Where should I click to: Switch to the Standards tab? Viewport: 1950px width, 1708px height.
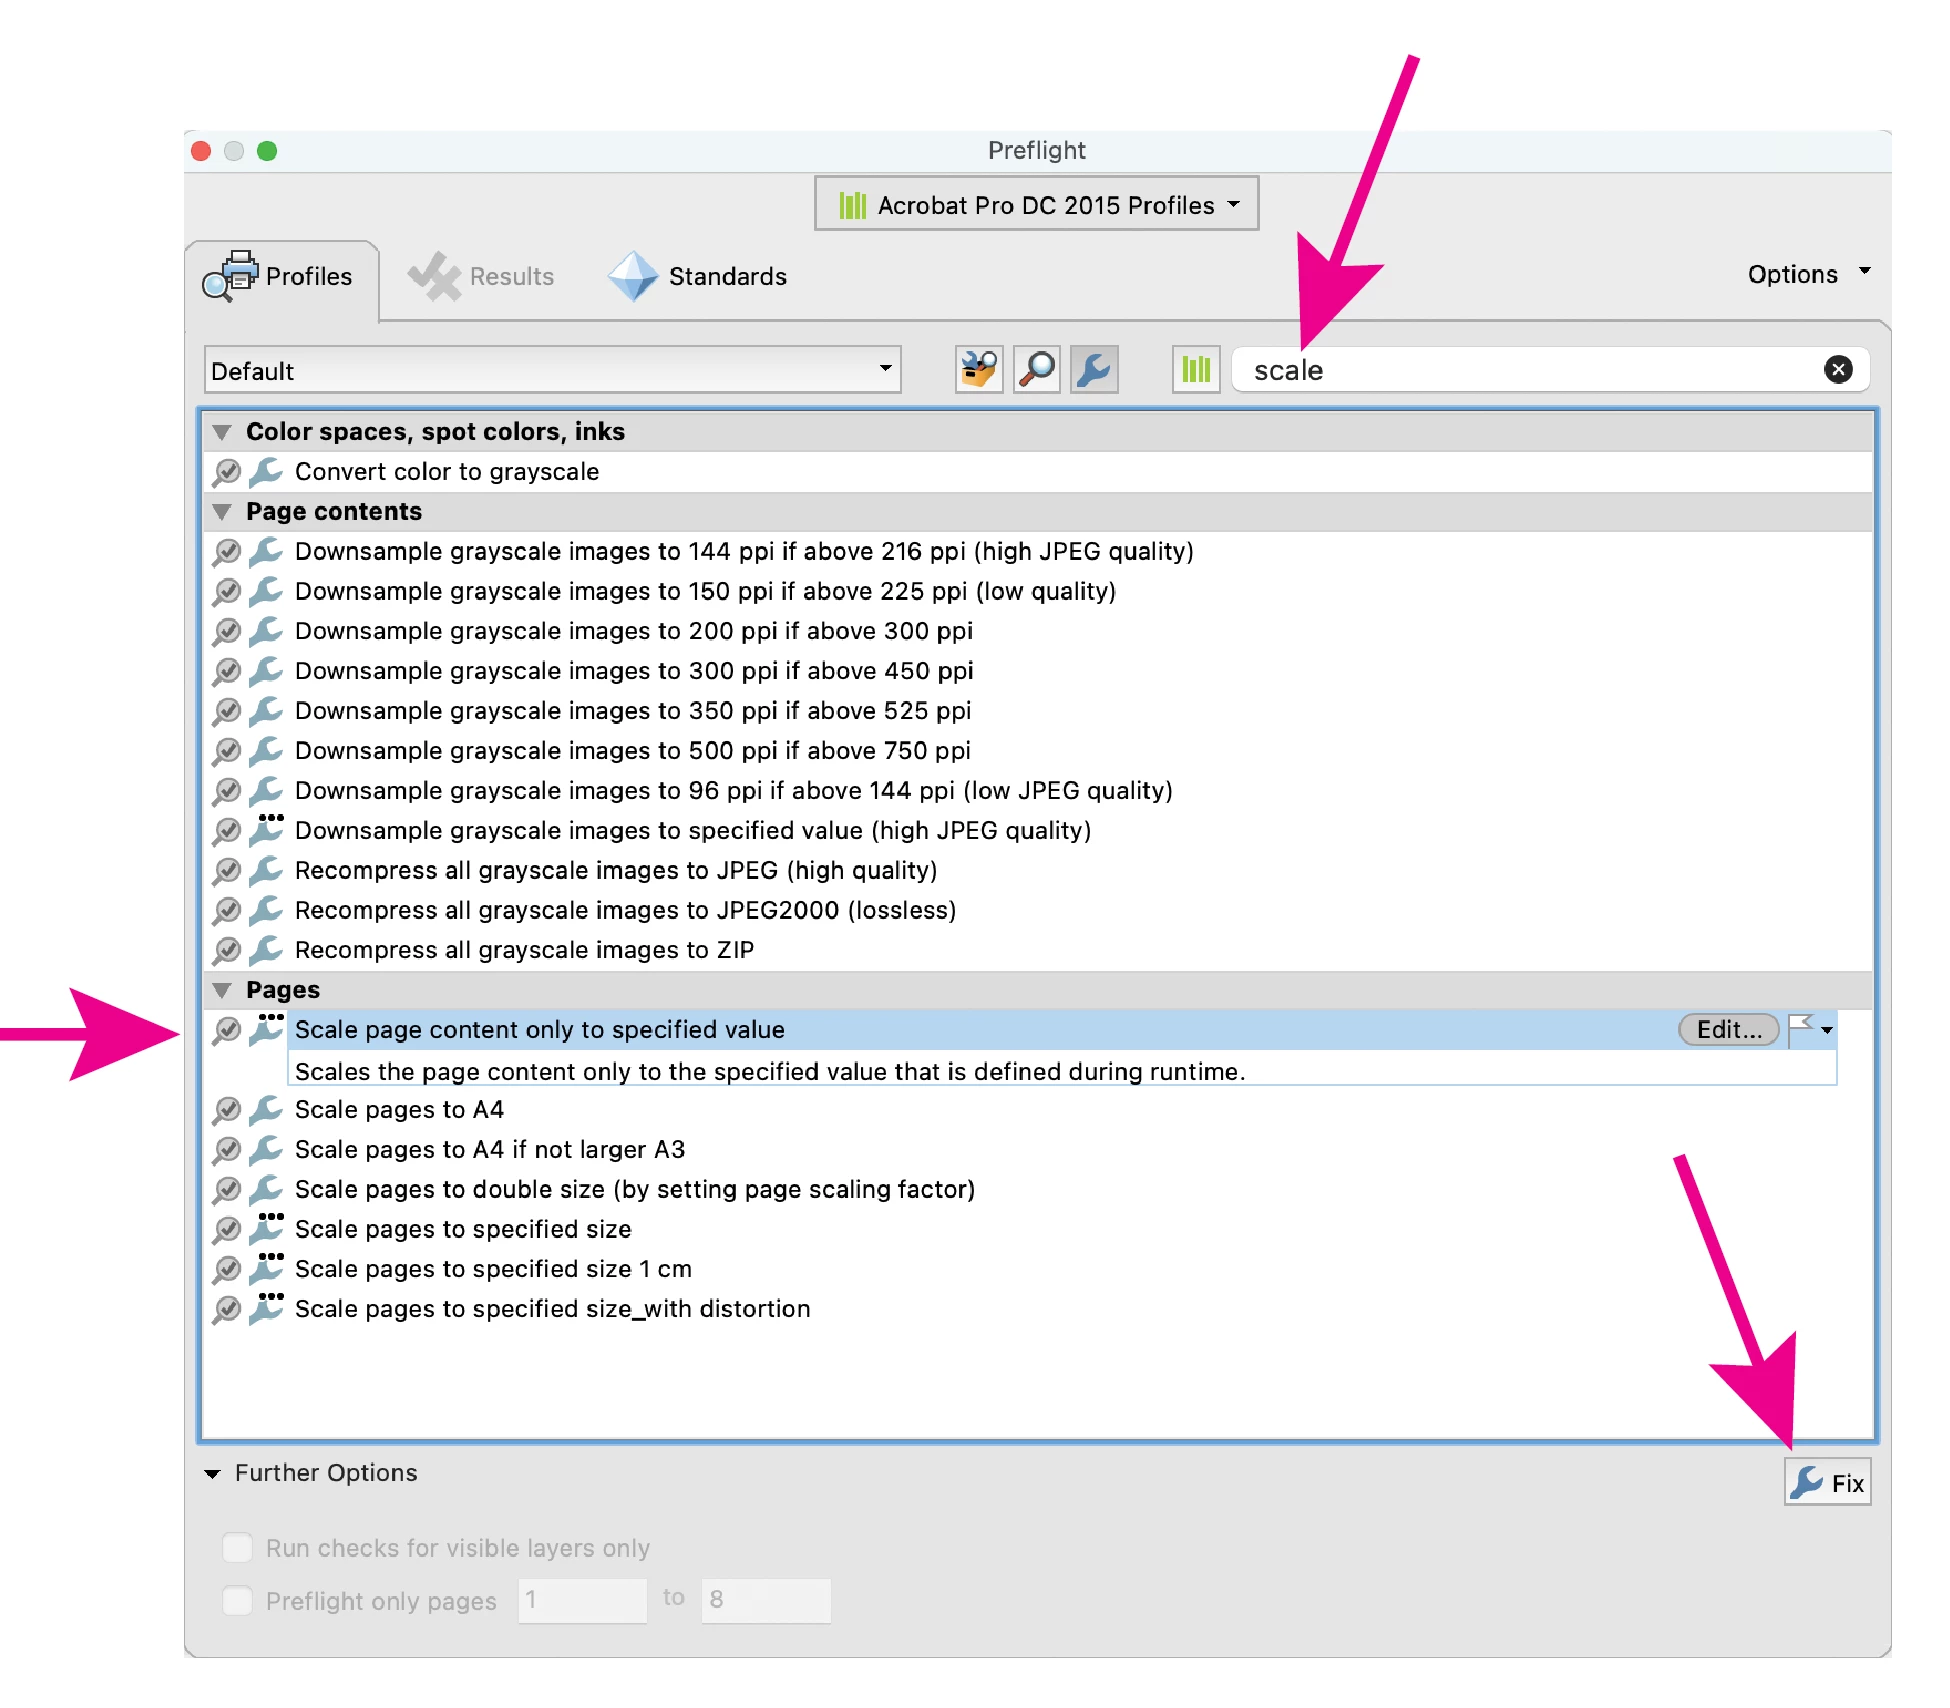[x=699, y=277]
